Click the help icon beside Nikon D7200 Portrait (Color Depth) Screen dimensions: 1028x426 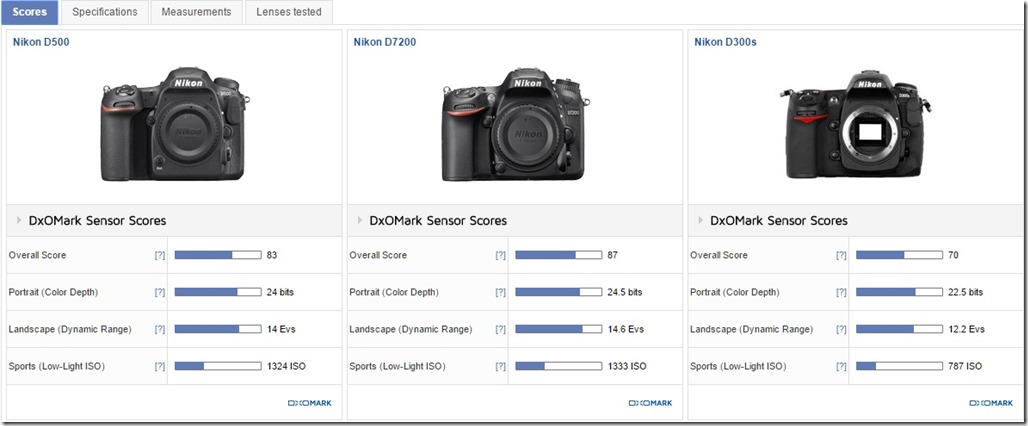coord(500,292)
